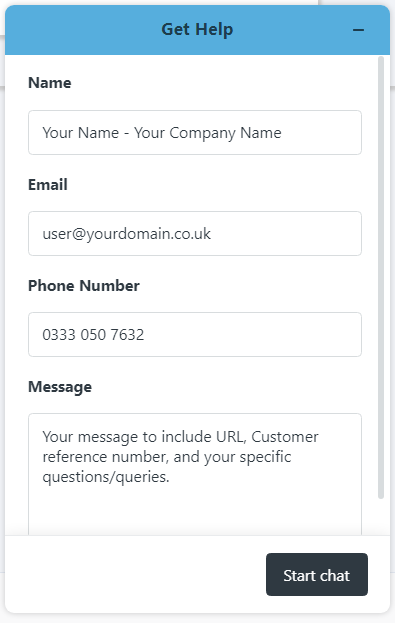Image resolution: width=395 pixels, height=623 pixels.
Task: Click the empty footer area beside Start chat
Action: (x=135, y=575)
